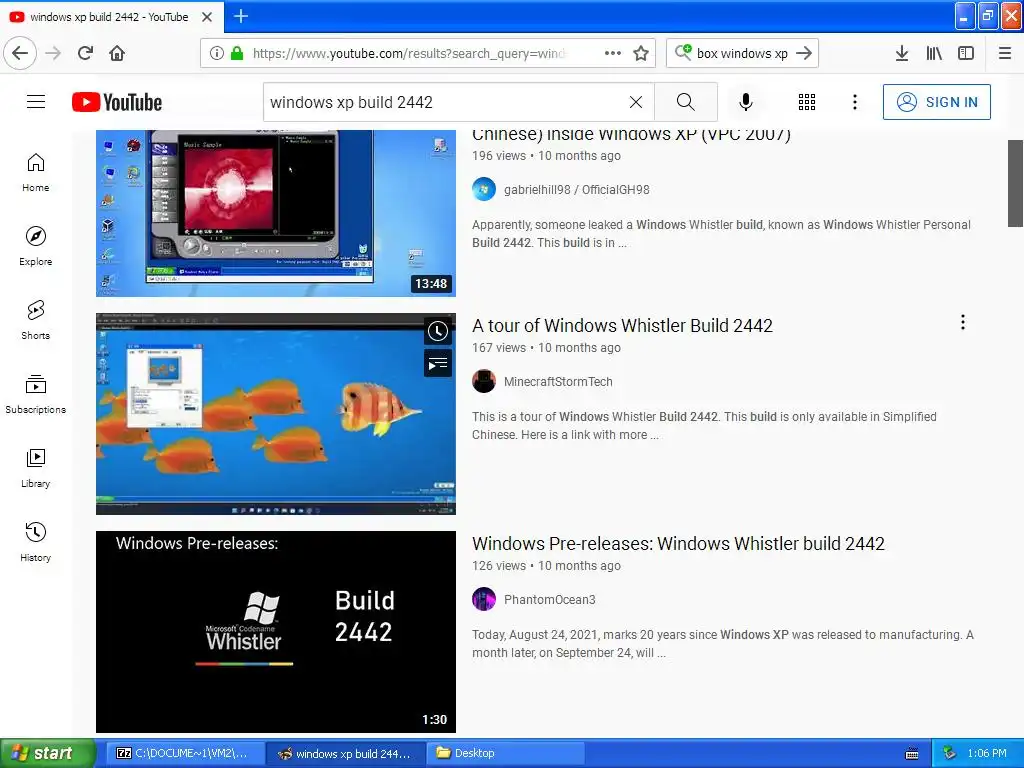Open Subscriptions in YouTube sidebar
1024x768 pixels.
click(36, 394)
